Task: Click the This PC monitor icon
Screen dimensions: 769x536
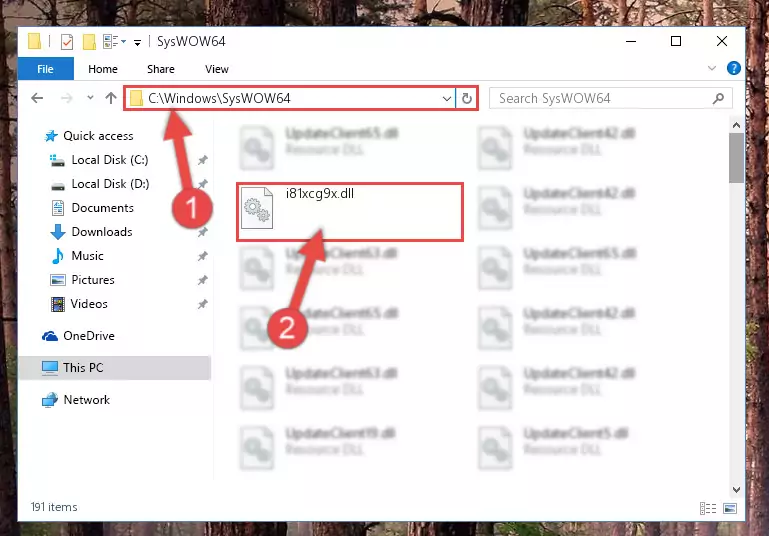Action: [x=50, y=368]
